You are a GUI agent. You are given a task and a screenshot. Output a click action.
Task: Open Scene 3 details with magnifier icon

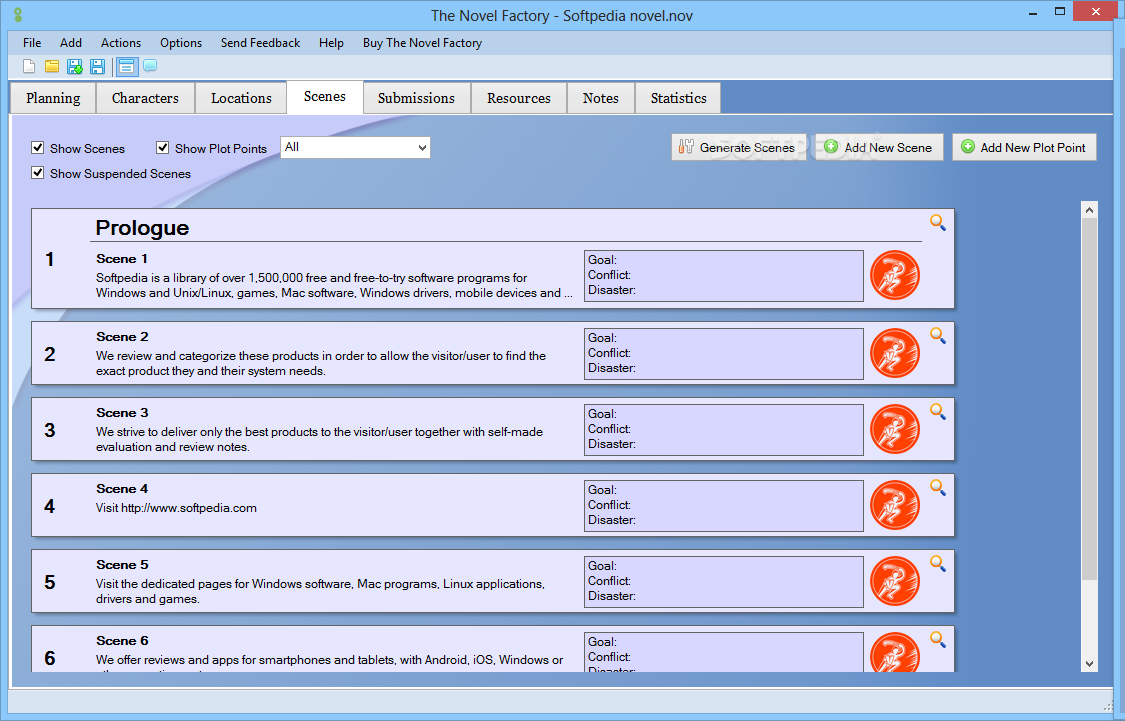pos(938,412)
